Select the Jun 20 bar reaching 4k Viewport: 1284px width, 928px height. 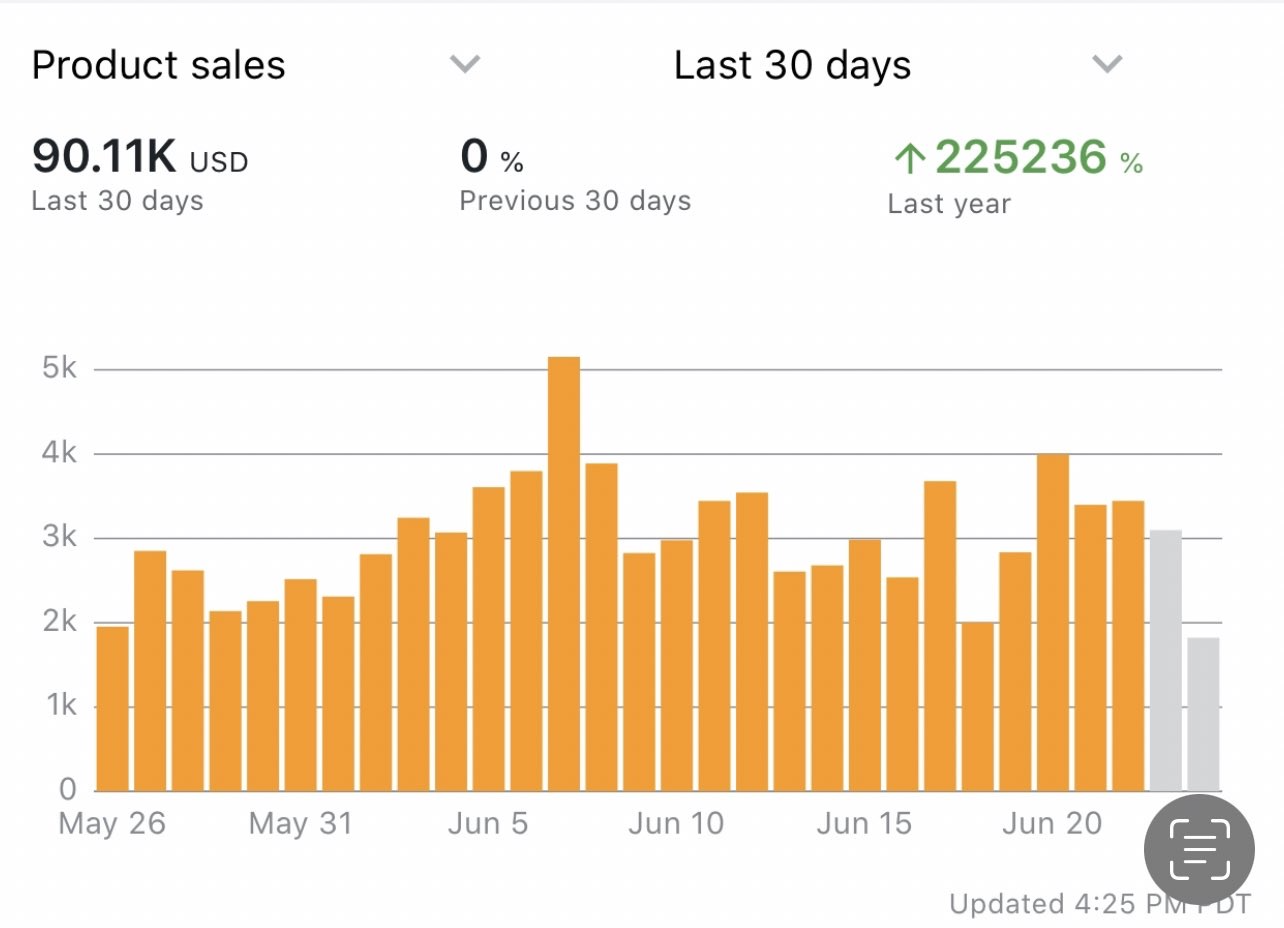1053,622
